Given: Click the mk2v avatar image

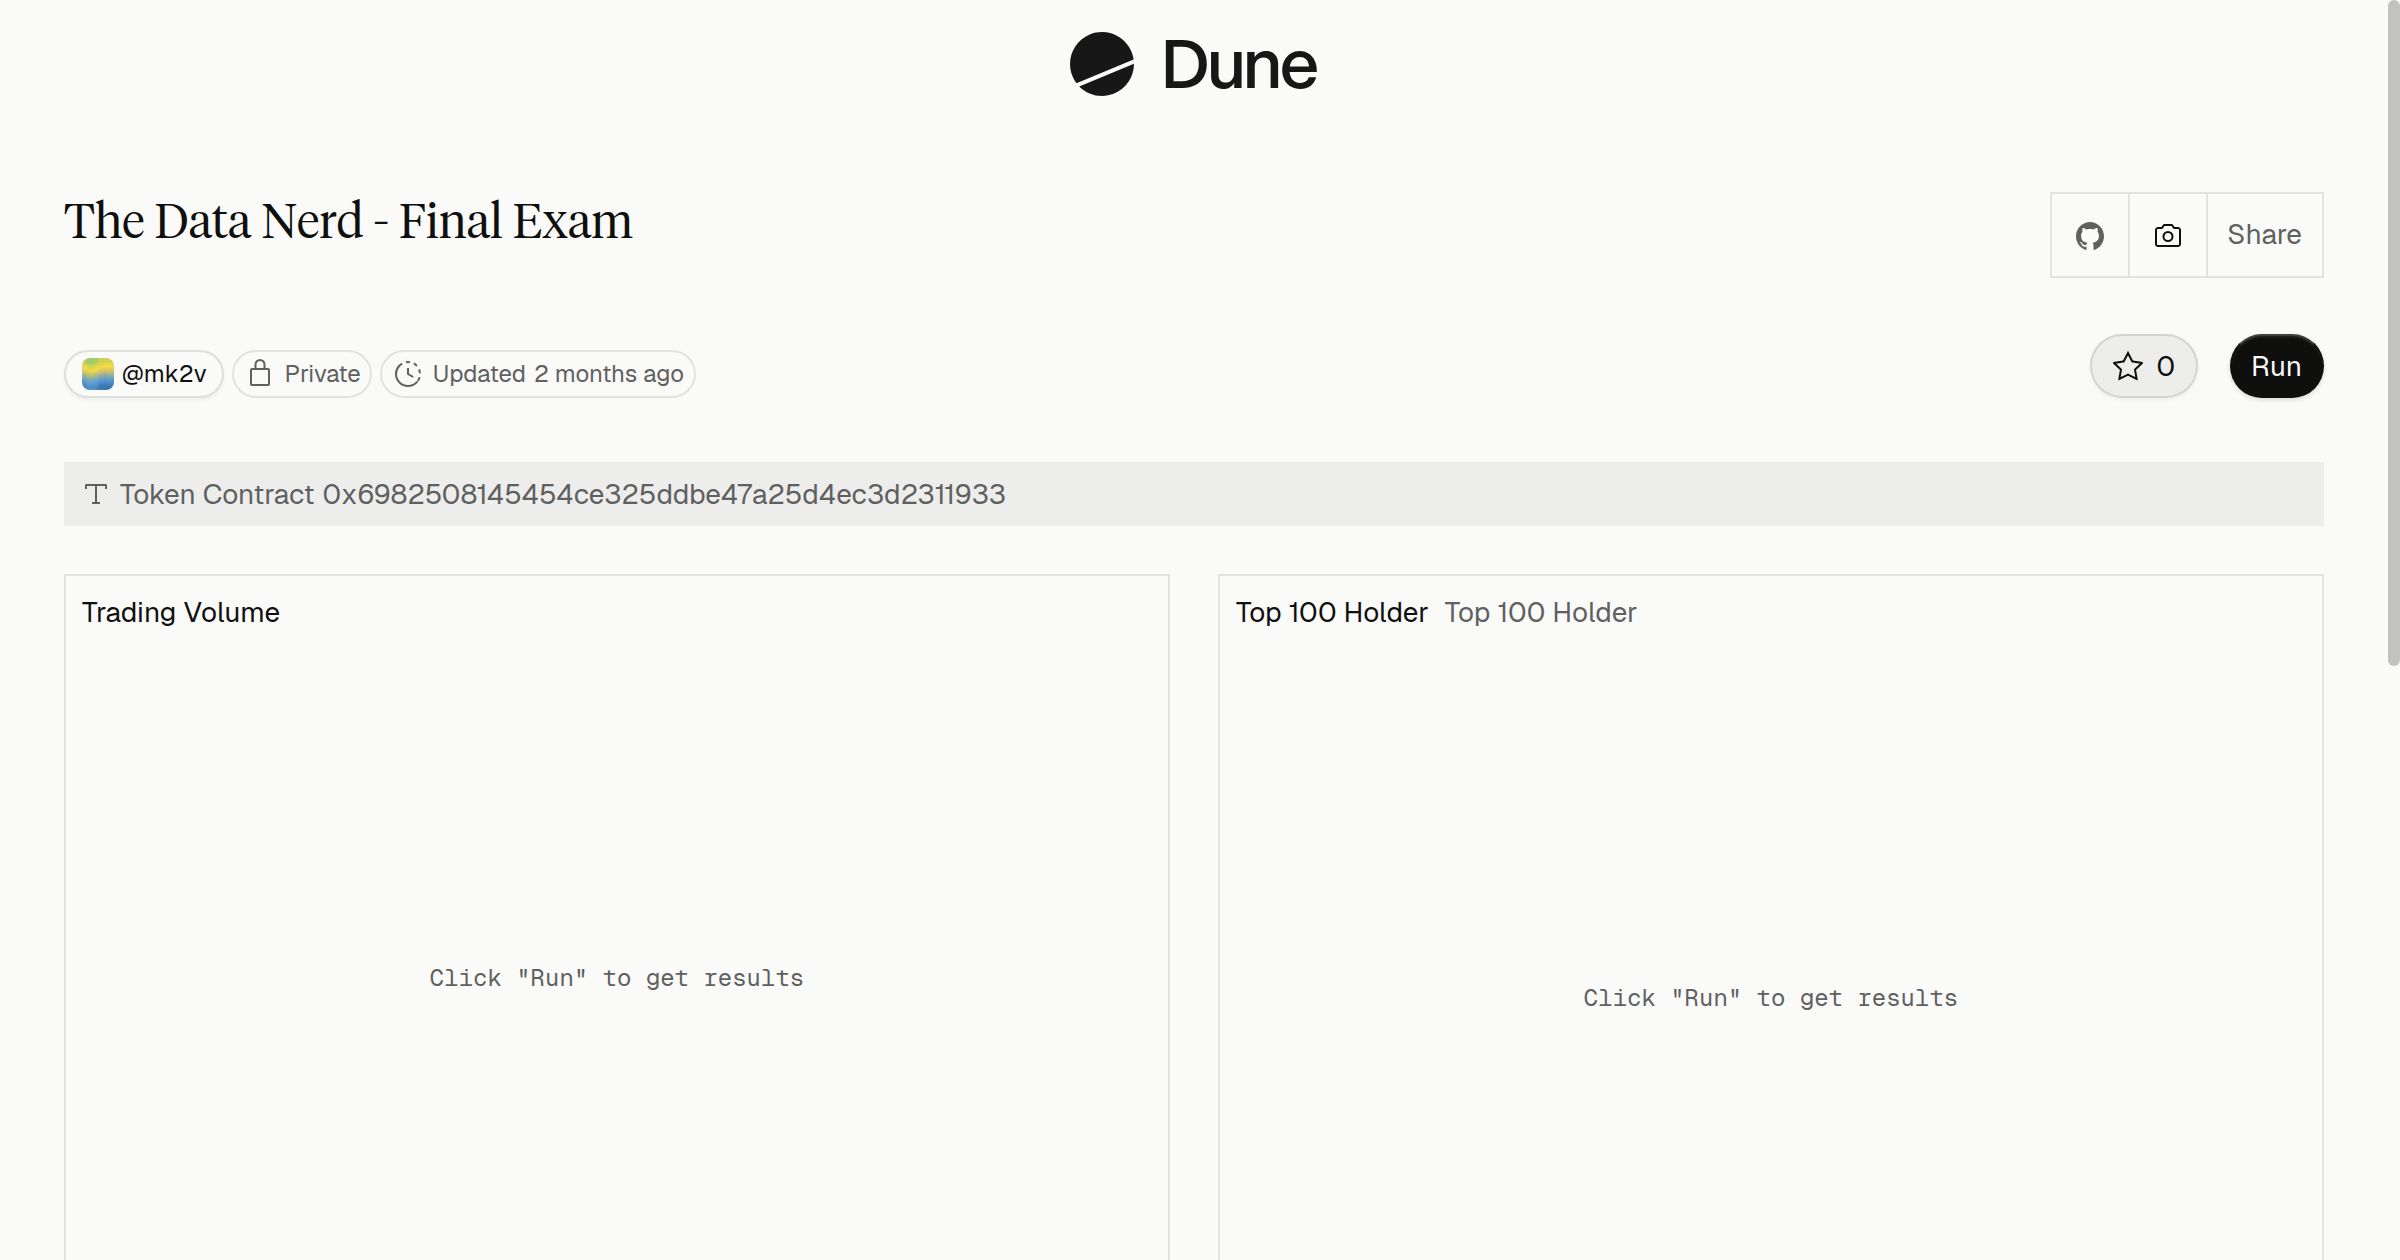Looking at the screenshot, I should tap(97, 374).
